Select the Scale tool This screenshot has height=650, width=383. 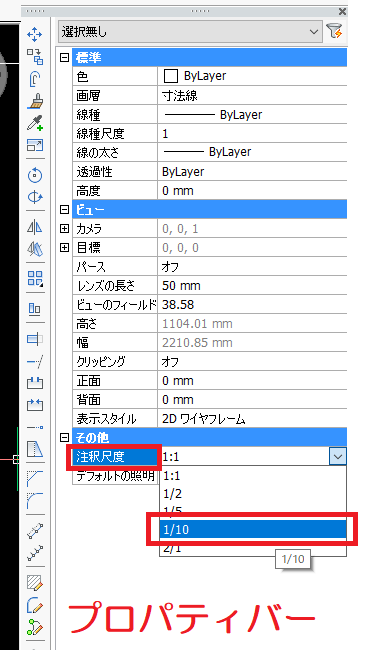coord(35,145)
